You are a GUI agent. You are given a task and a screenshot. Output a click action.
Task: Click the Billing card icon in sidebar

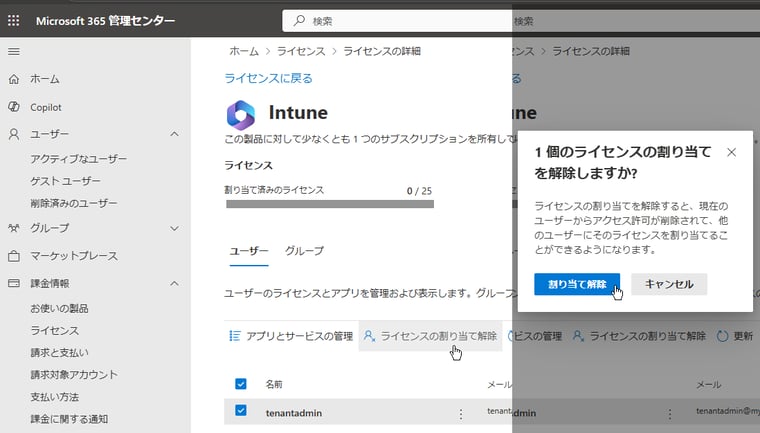(14, 283)
